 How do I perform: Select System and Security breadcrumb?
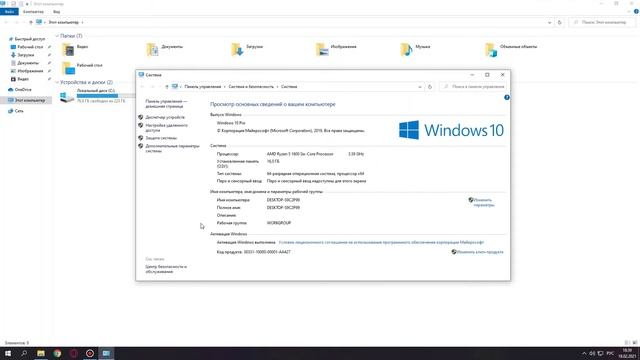(x=251, y=87)
